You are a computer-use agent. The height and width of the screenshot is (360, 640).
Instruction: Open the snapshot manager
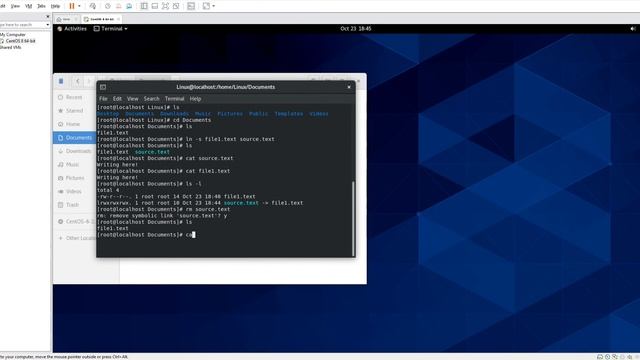[129, 6]
